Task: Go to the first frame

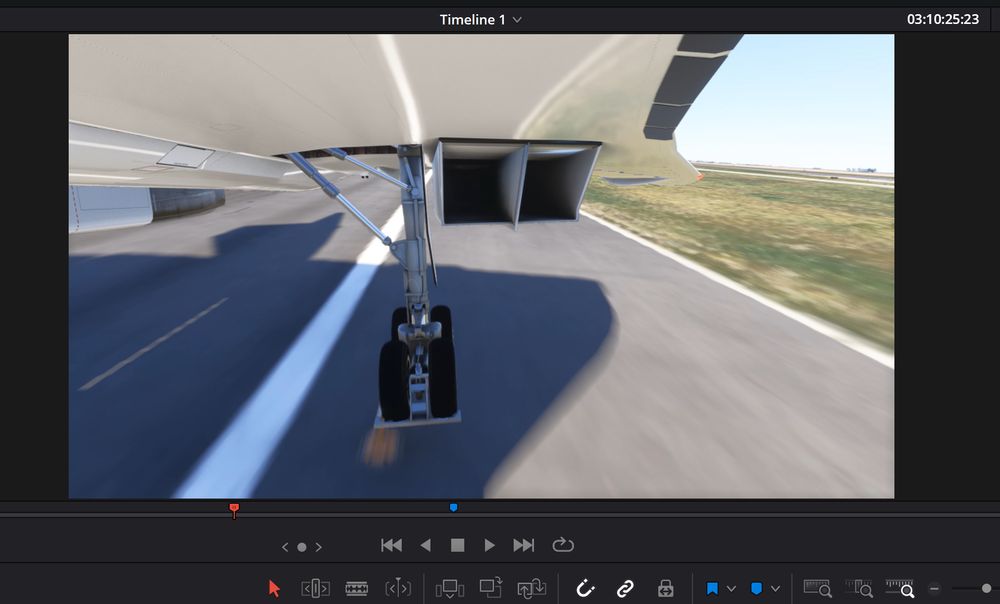Action: coord(392,545)
